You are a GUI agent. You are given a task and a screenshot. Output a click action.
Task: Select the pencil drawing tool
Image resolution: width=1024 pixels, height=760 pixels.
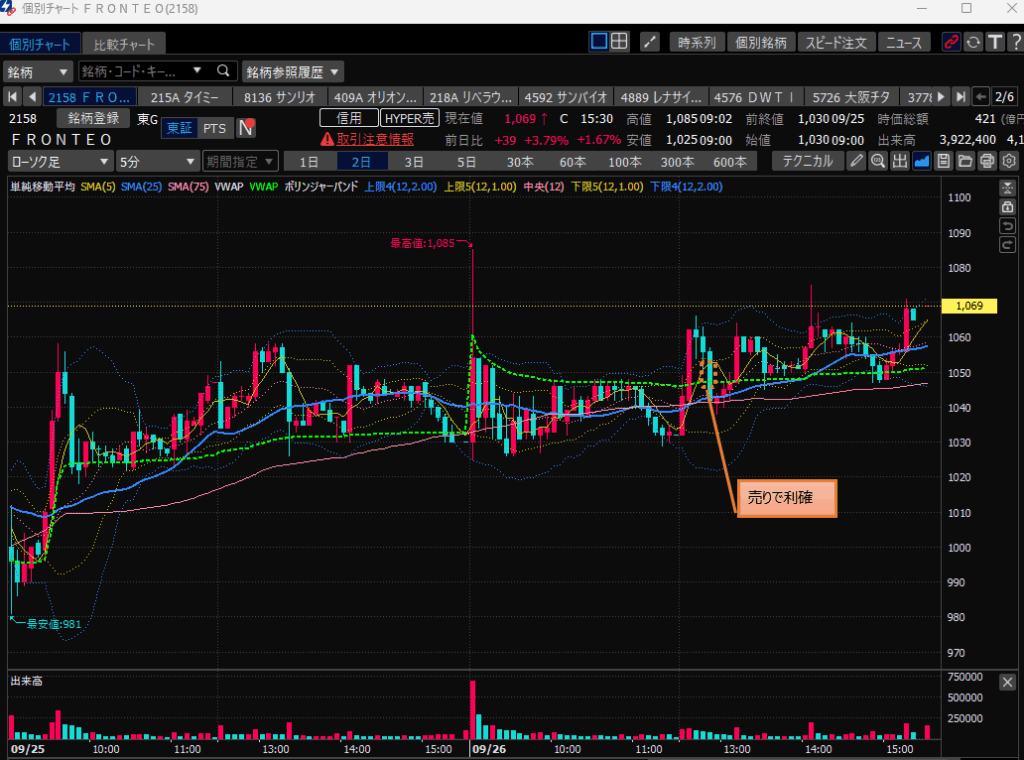pos(857,162)
